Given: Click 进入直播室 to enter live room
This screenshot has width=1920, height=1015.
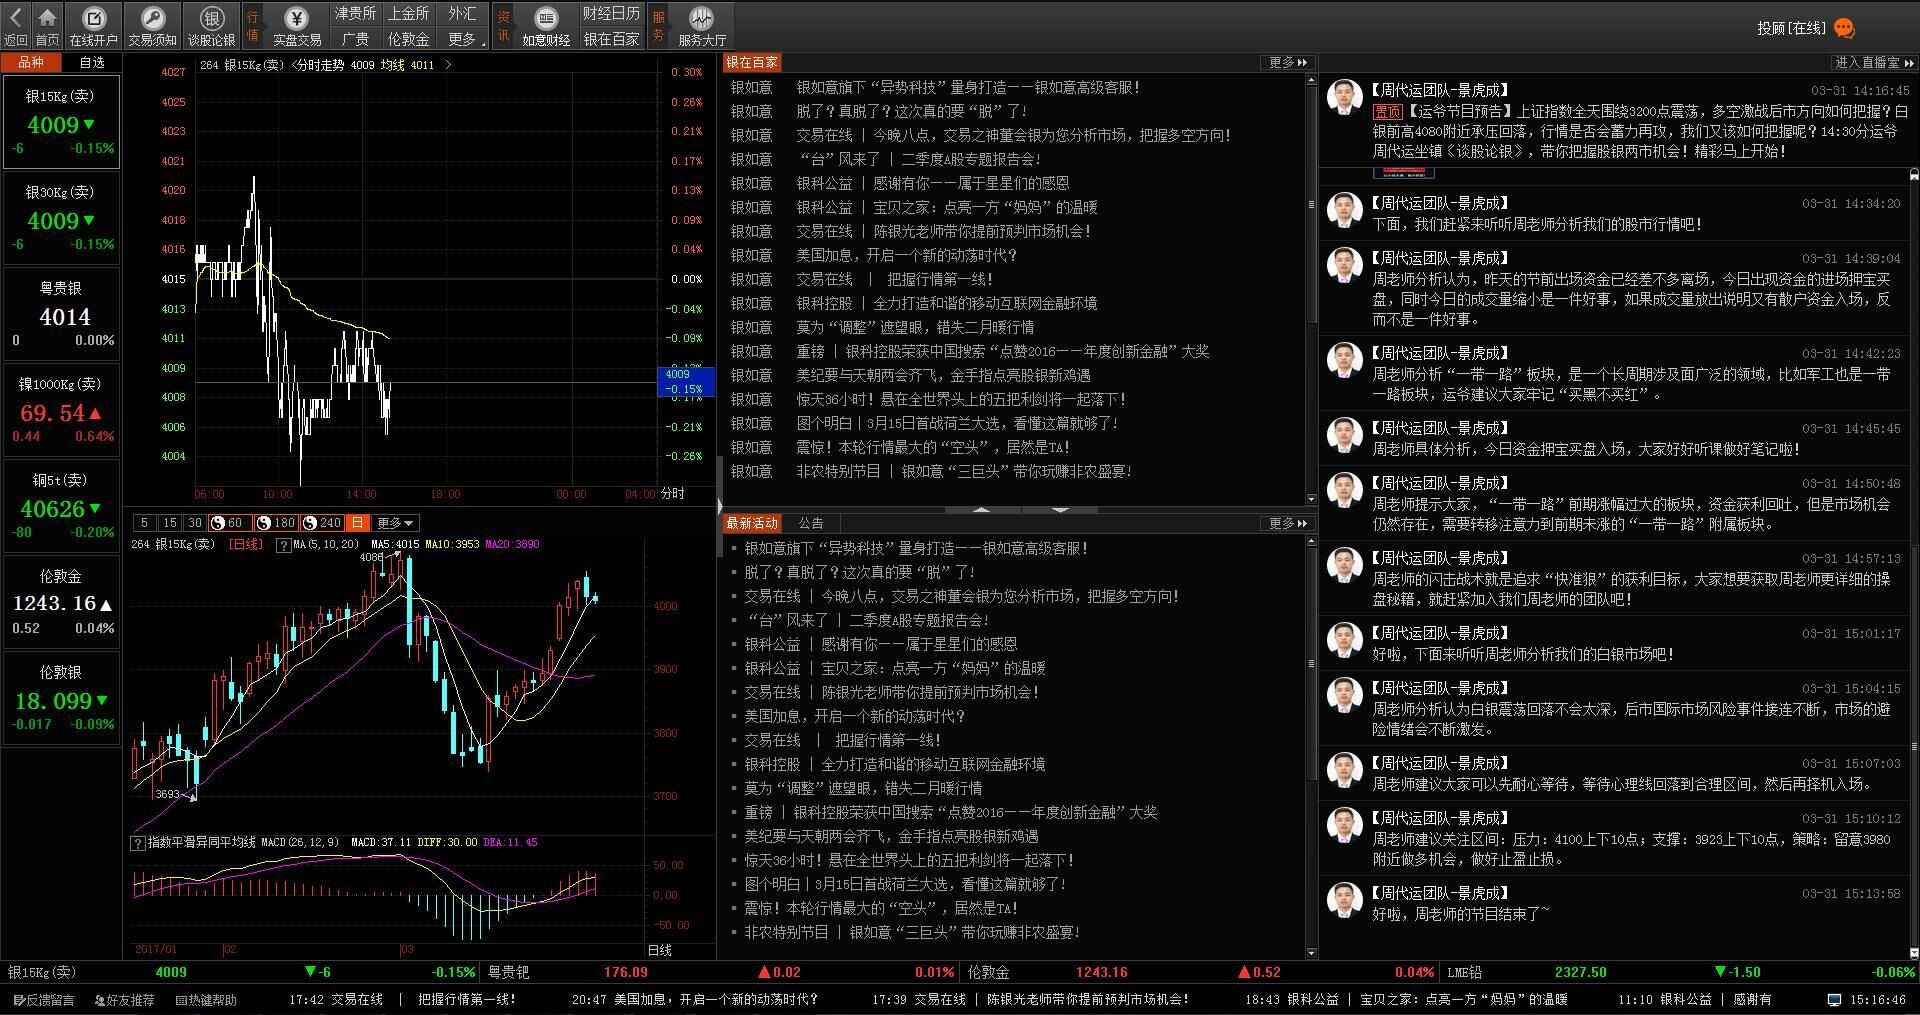Looking at the screenshot, I should 1873,62.
